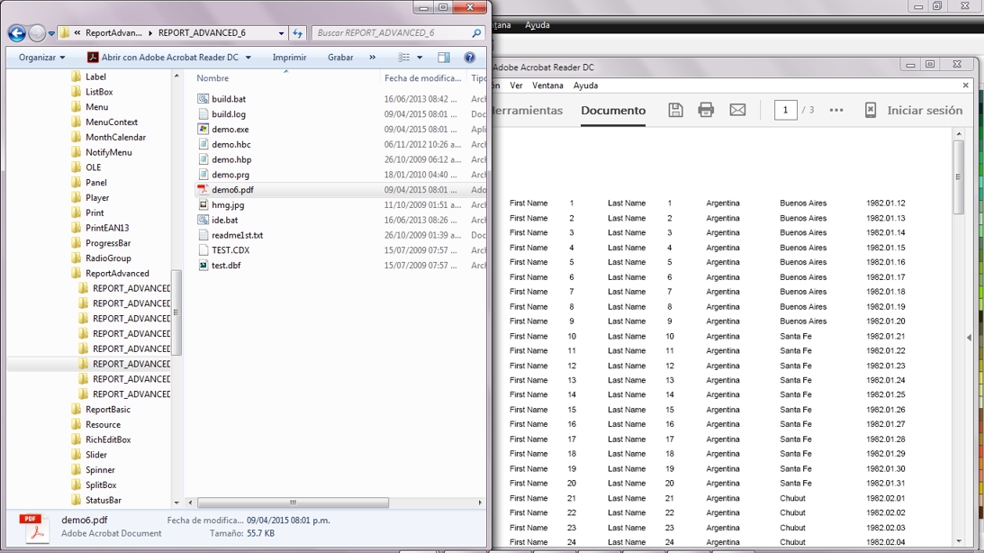Open the ReportBasic folder in tree

[x=108, y=409]
